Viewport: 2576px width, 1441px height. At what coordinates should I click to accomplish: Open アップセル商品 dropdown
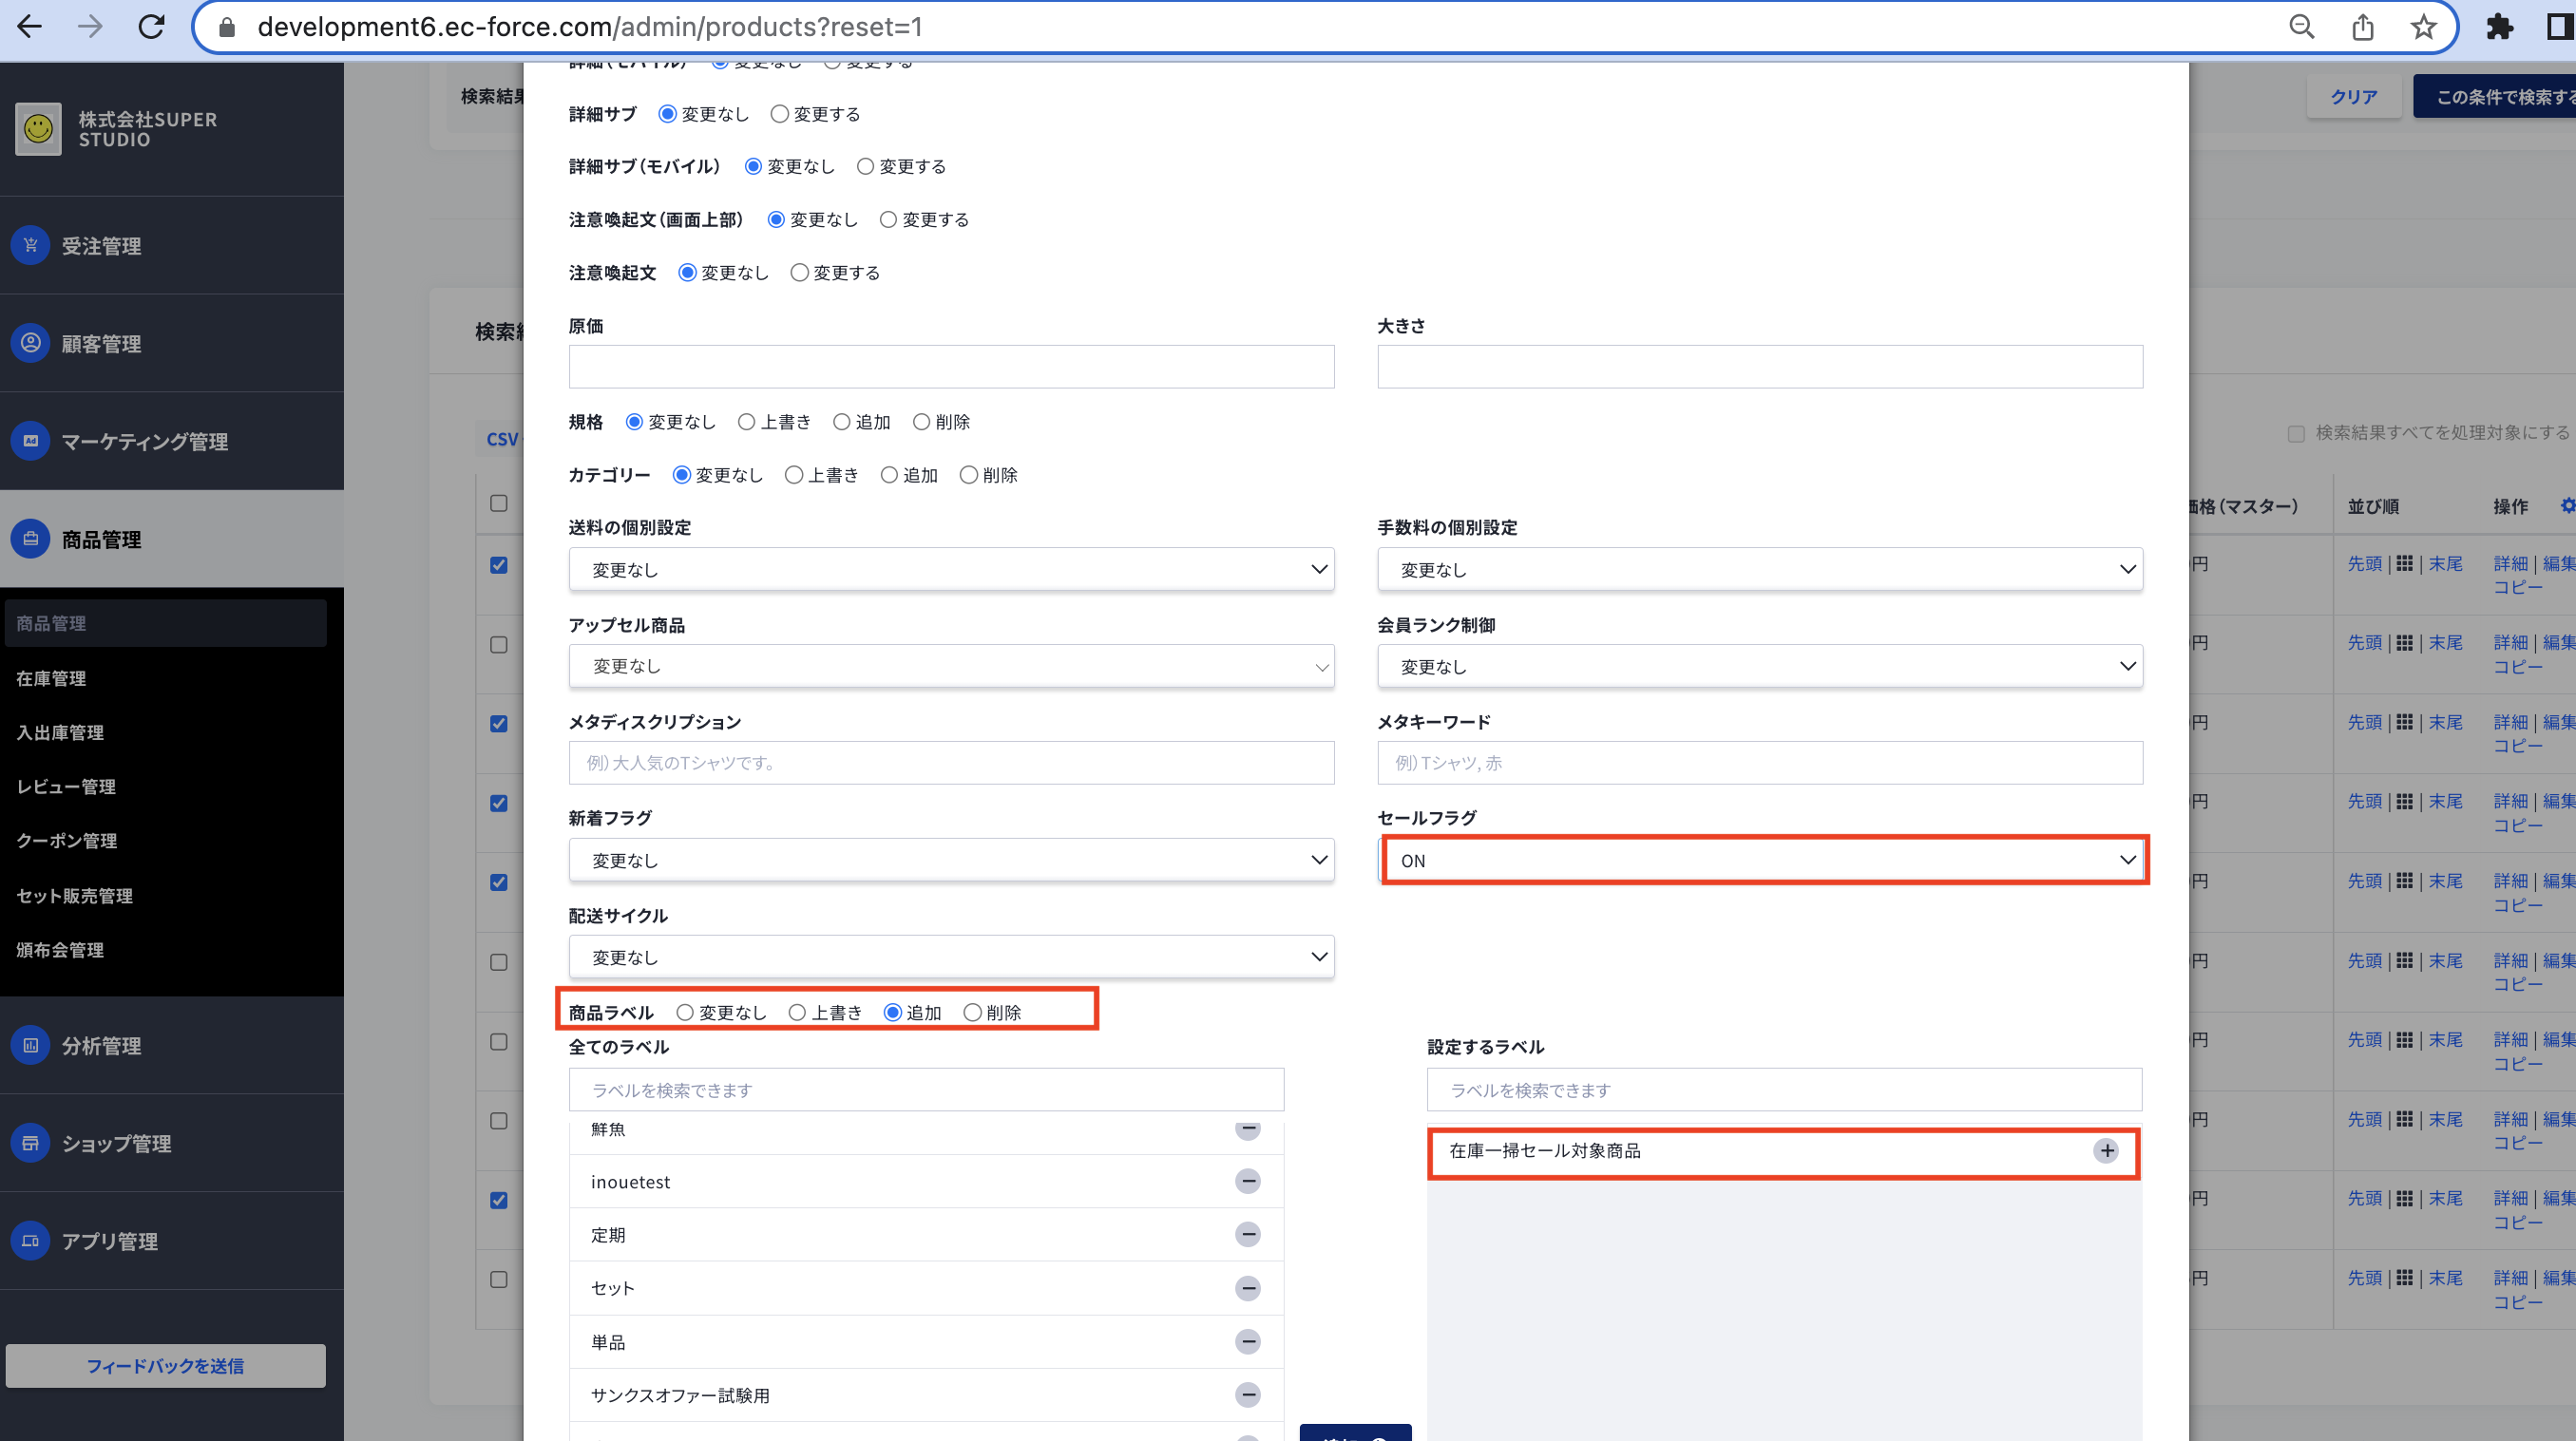pos(951,666)
